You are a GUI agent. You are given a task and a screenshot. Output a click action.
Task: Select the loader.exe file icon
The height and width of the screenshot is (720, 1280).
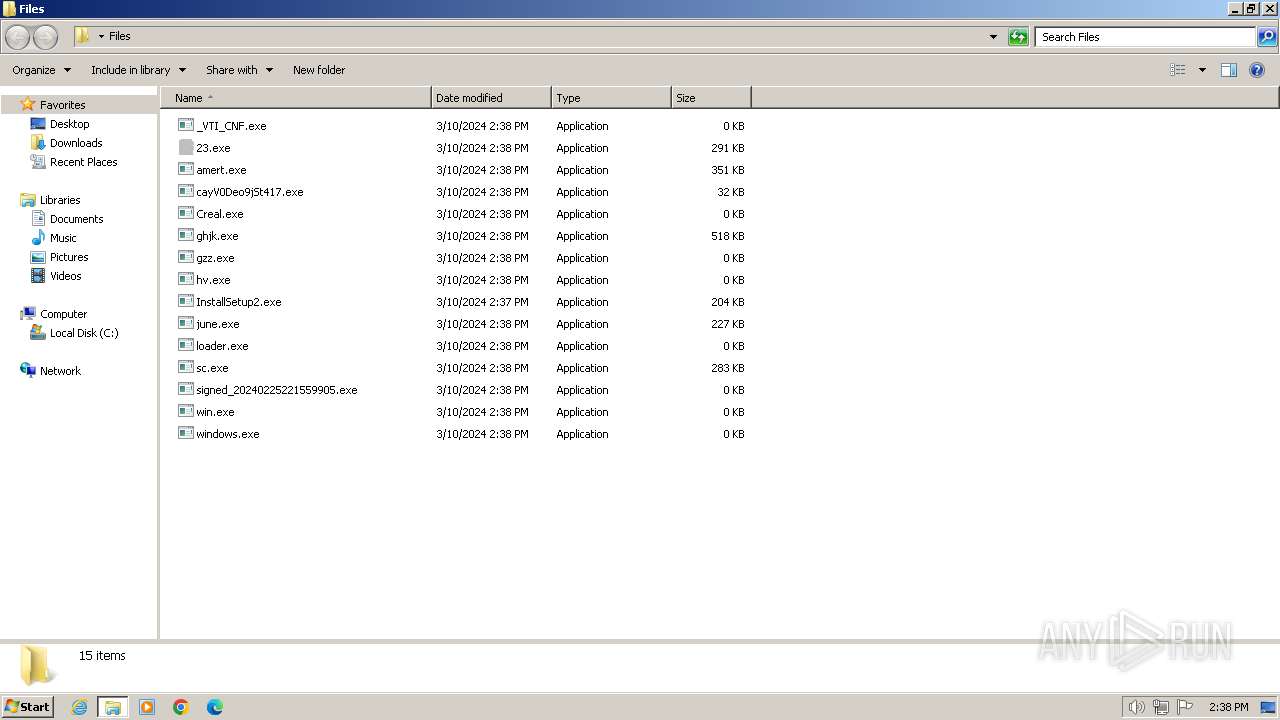(186, 345)
